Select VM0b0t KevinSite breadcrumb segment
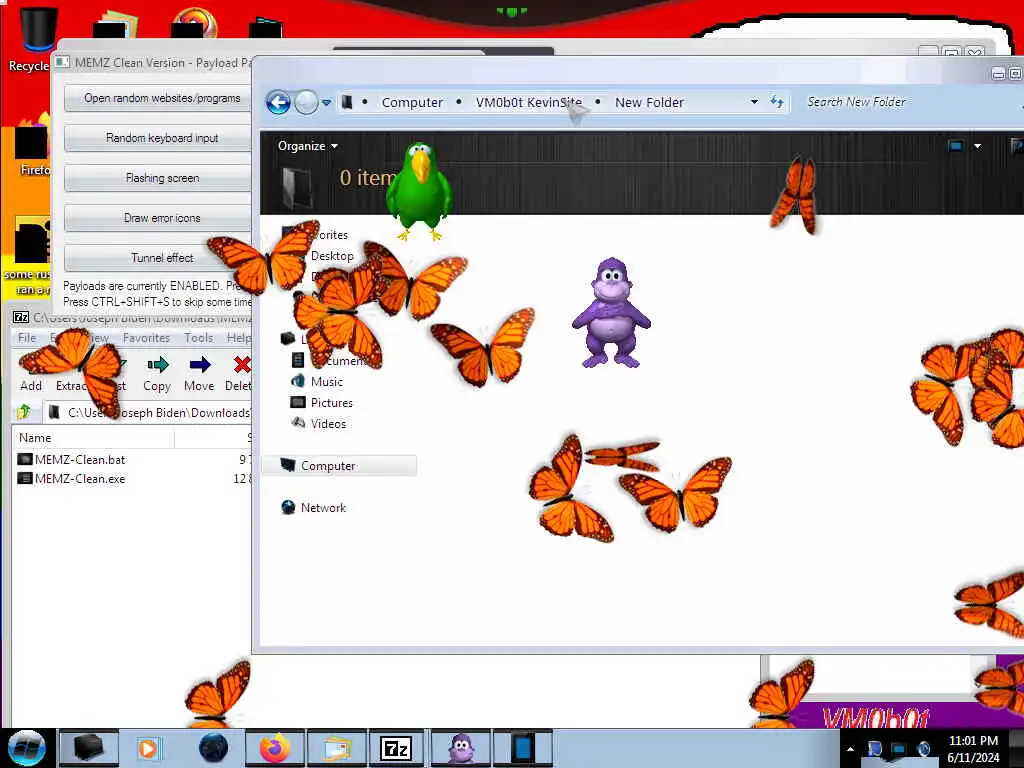The width and height of the screenshot is (1024, 768). pyautogui.click(x=528, y=103)
